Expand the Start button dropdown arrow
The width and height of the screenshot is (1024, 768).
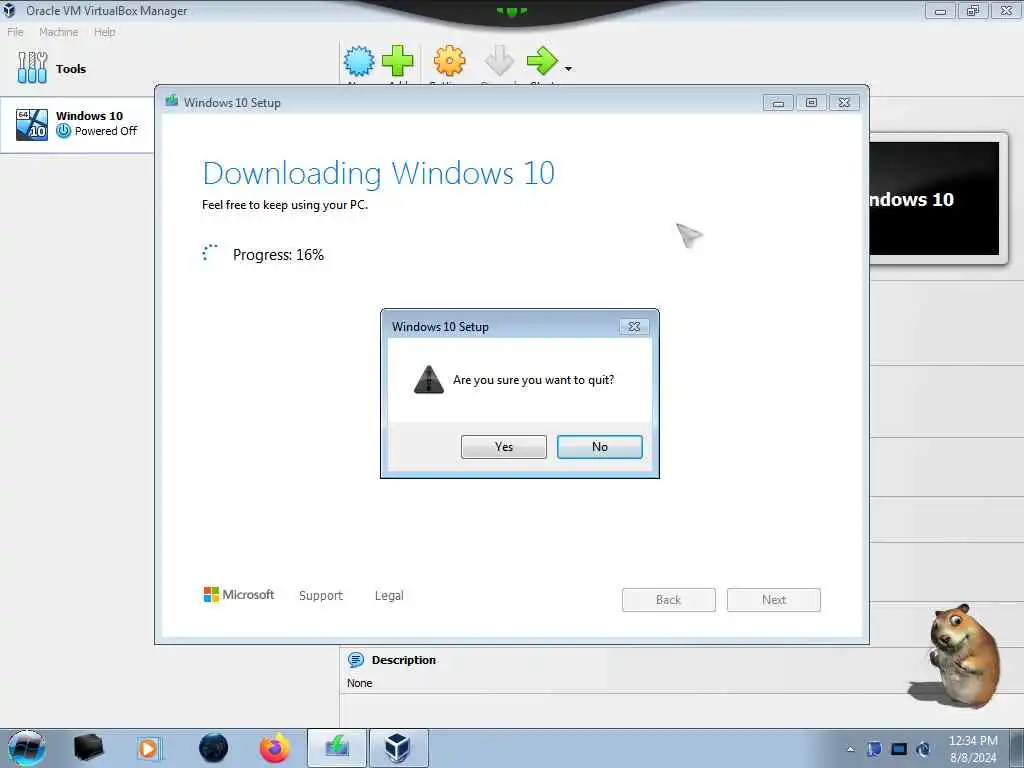point(568,69)
